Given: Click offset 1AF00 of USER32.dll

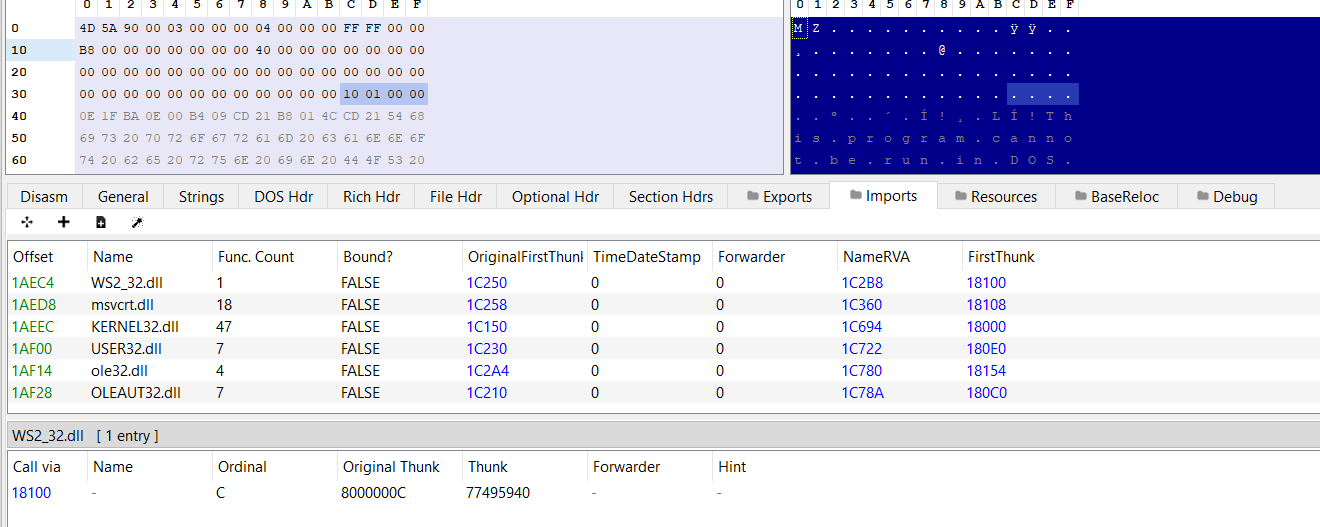Looking at the screenshot, I should click(x=32, y=349).
